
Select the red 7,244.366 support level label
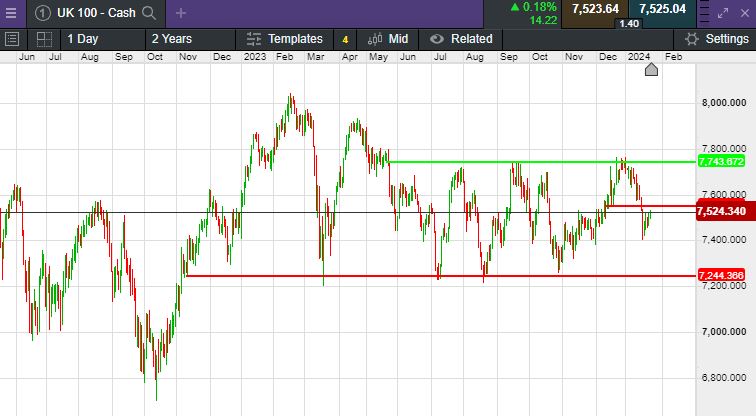pos(721,275)
